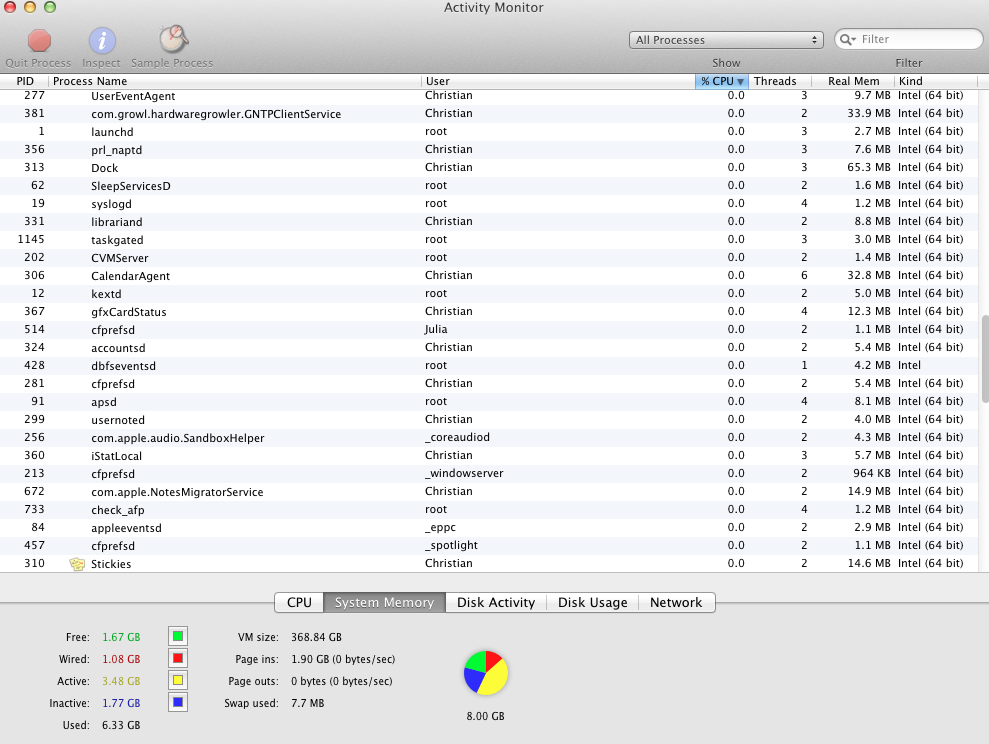Screen dimensions: 989x744
Task: Select the com.apple.NotesMigratorService row
Action: click(x=489, y=491)
